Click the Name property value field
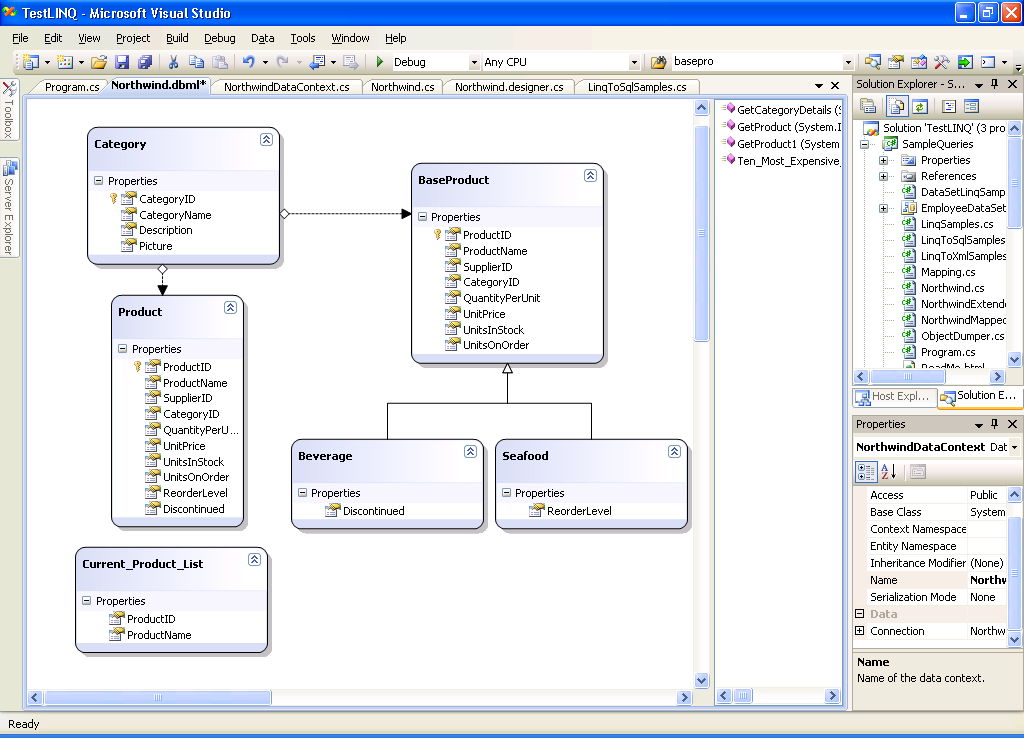 pos(987,580)
